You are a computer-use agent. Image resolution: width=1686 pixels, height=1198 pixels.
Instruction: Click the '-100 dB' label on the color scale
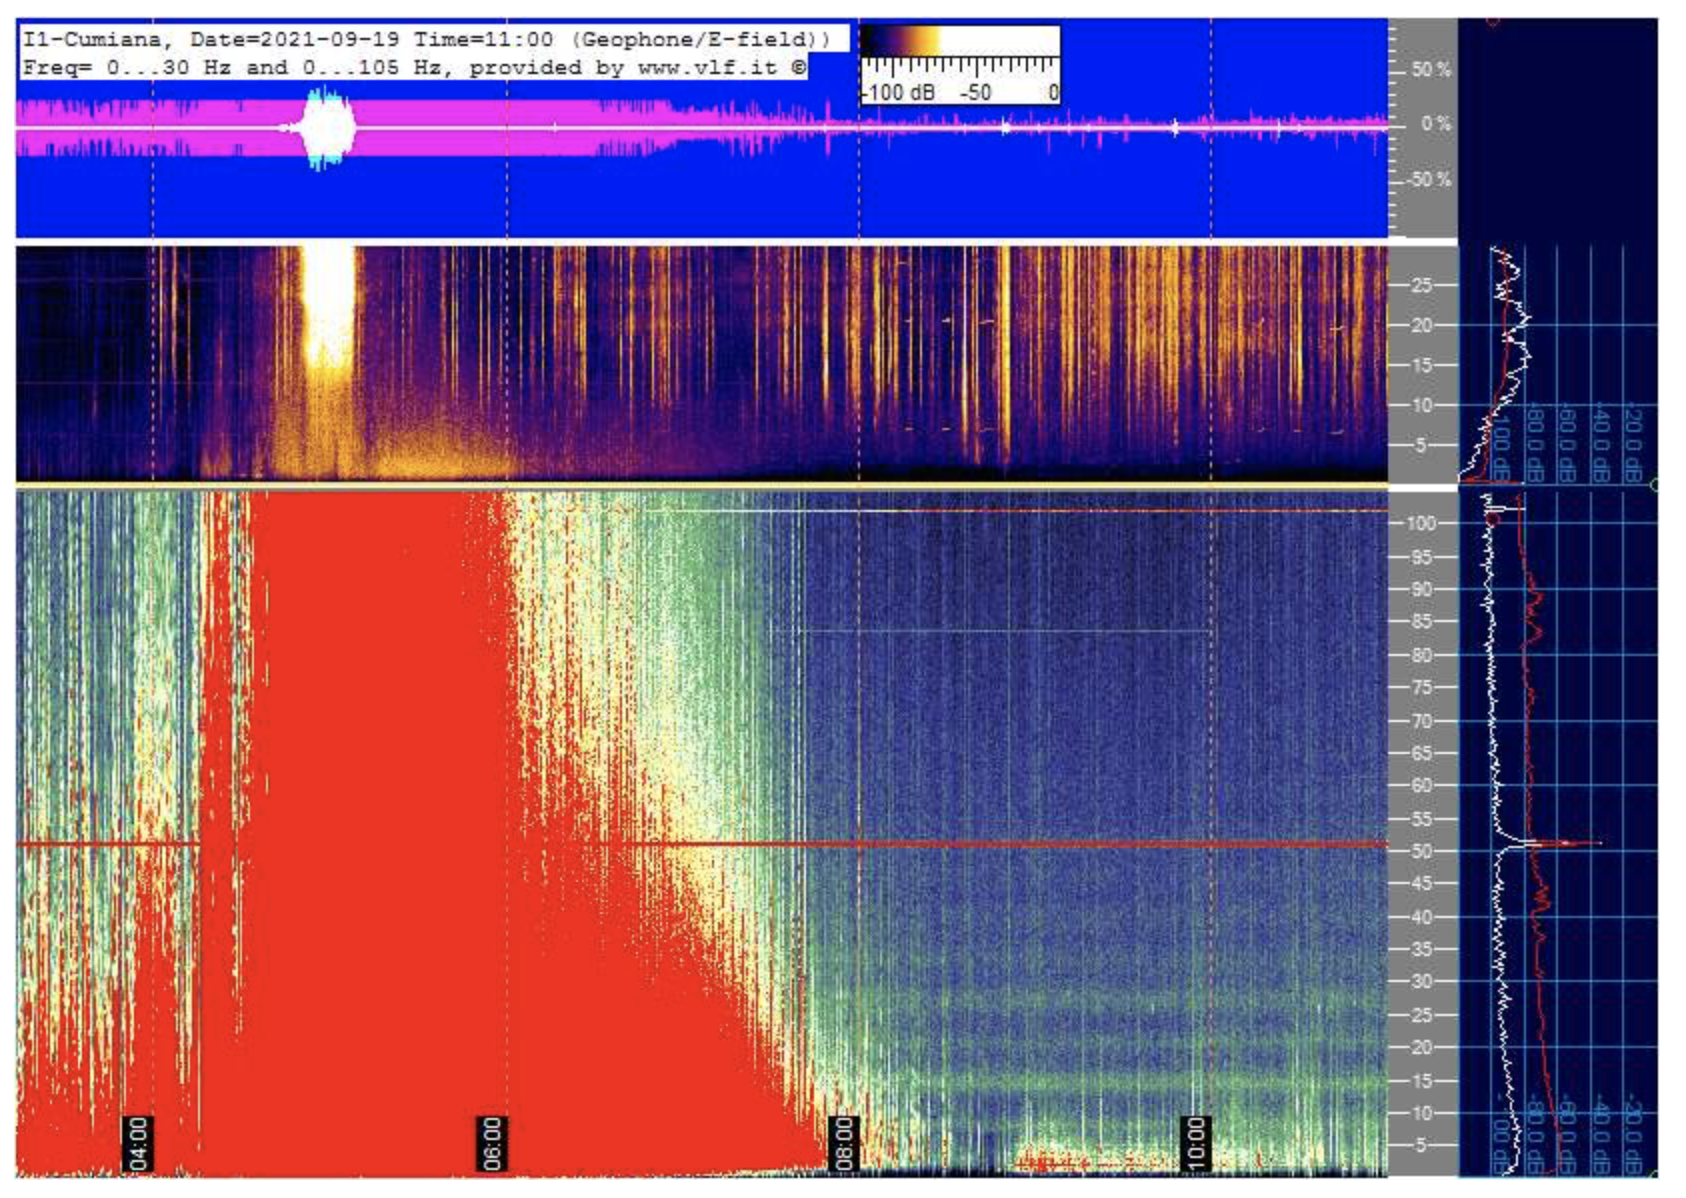click(x=899, y=92)
